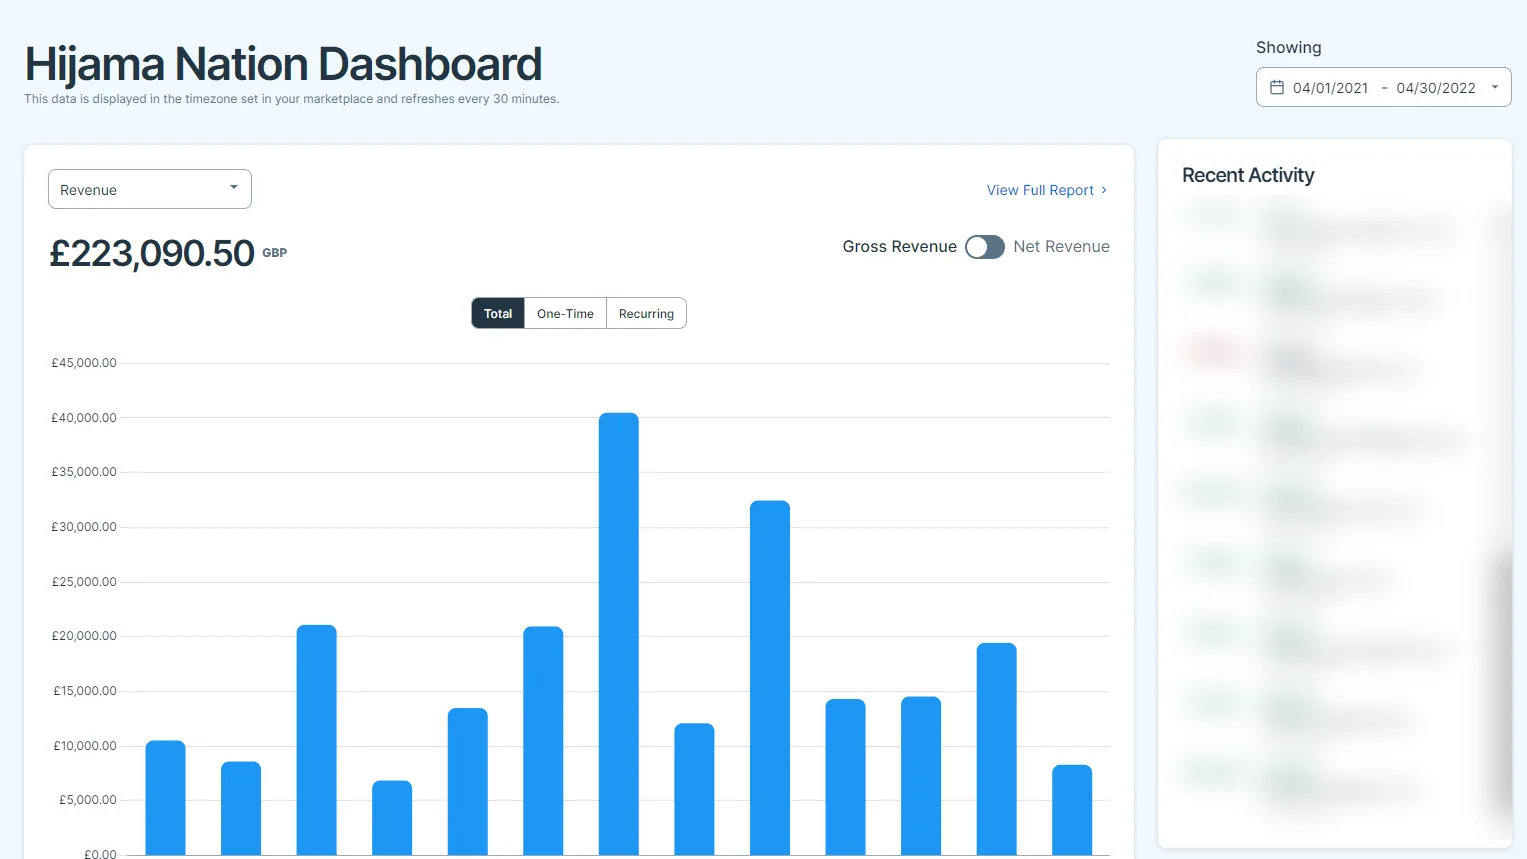Click the GBP currency label
The width and height of the screenshot is (1527, 859).
(275, 253)
